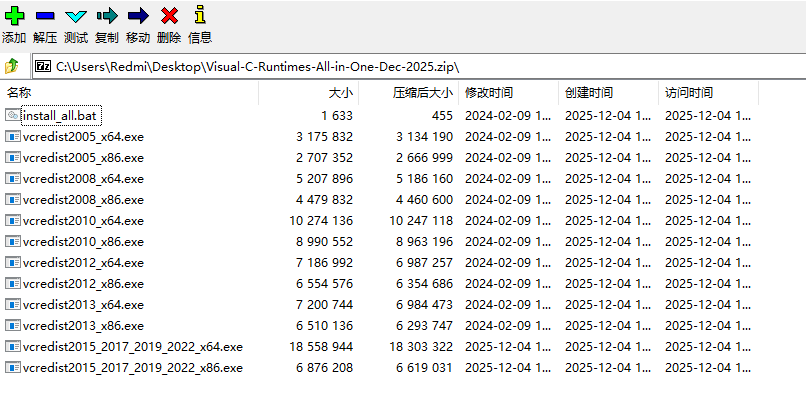Sort by Name (名称) column header
The image size is (806, 415).
point(129,93)
